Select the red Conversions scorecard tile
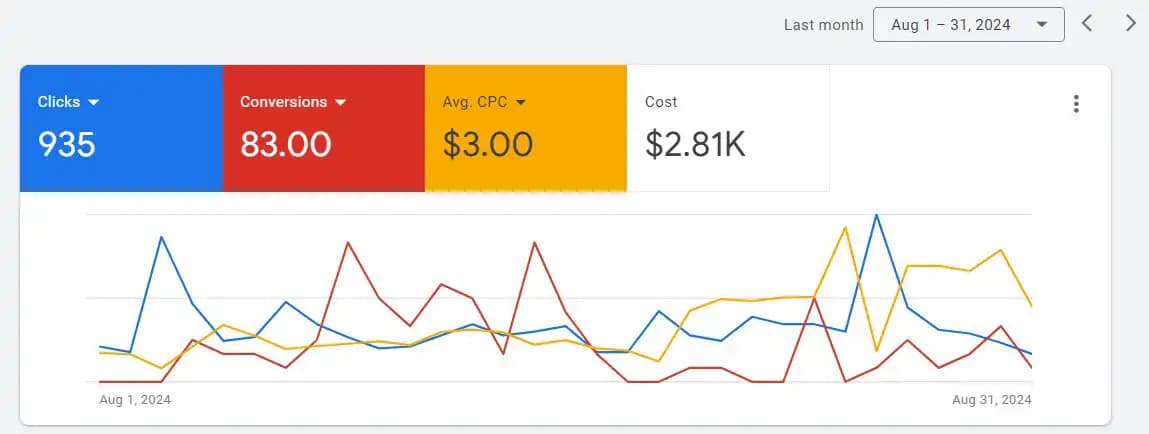1149x434 pixels. pos(324,128)
